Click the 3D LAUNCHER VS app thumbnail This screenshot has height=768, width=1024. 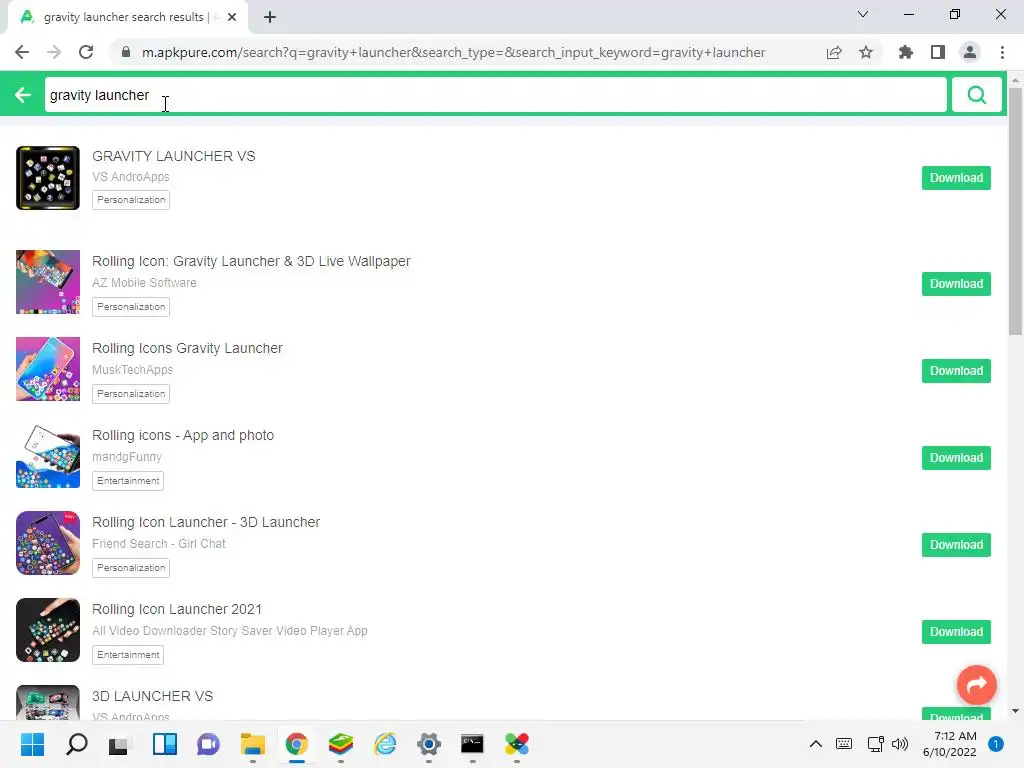(x=48, y=703)
